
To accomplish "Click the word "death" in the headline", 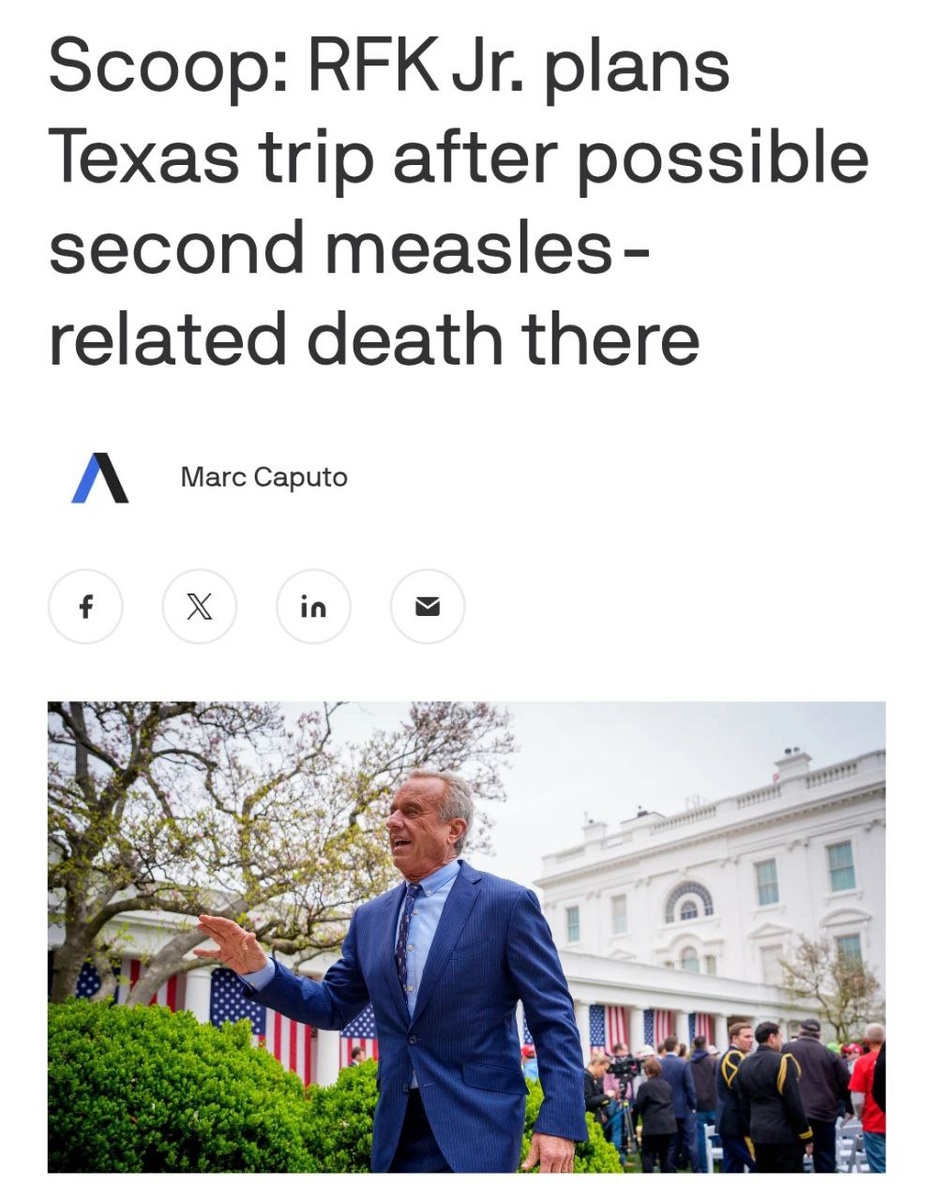I will click(x=405, y=337).
